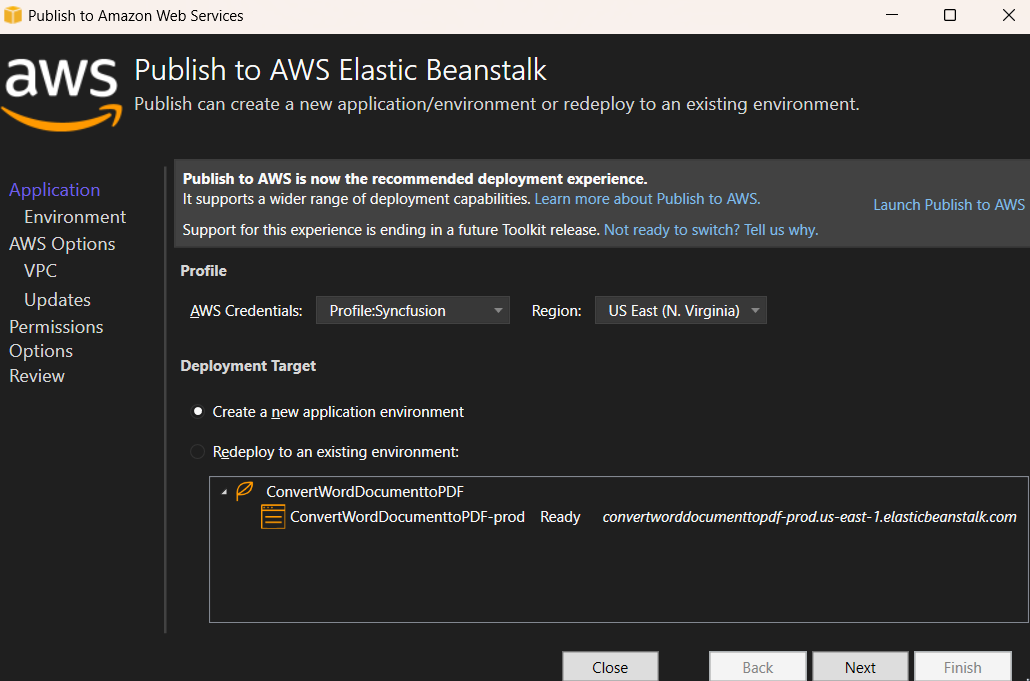1030x681 pixels.
Task: Collapse the ConvertWordDocumenttoPDF tree node
Action: (x=224, y=492)
